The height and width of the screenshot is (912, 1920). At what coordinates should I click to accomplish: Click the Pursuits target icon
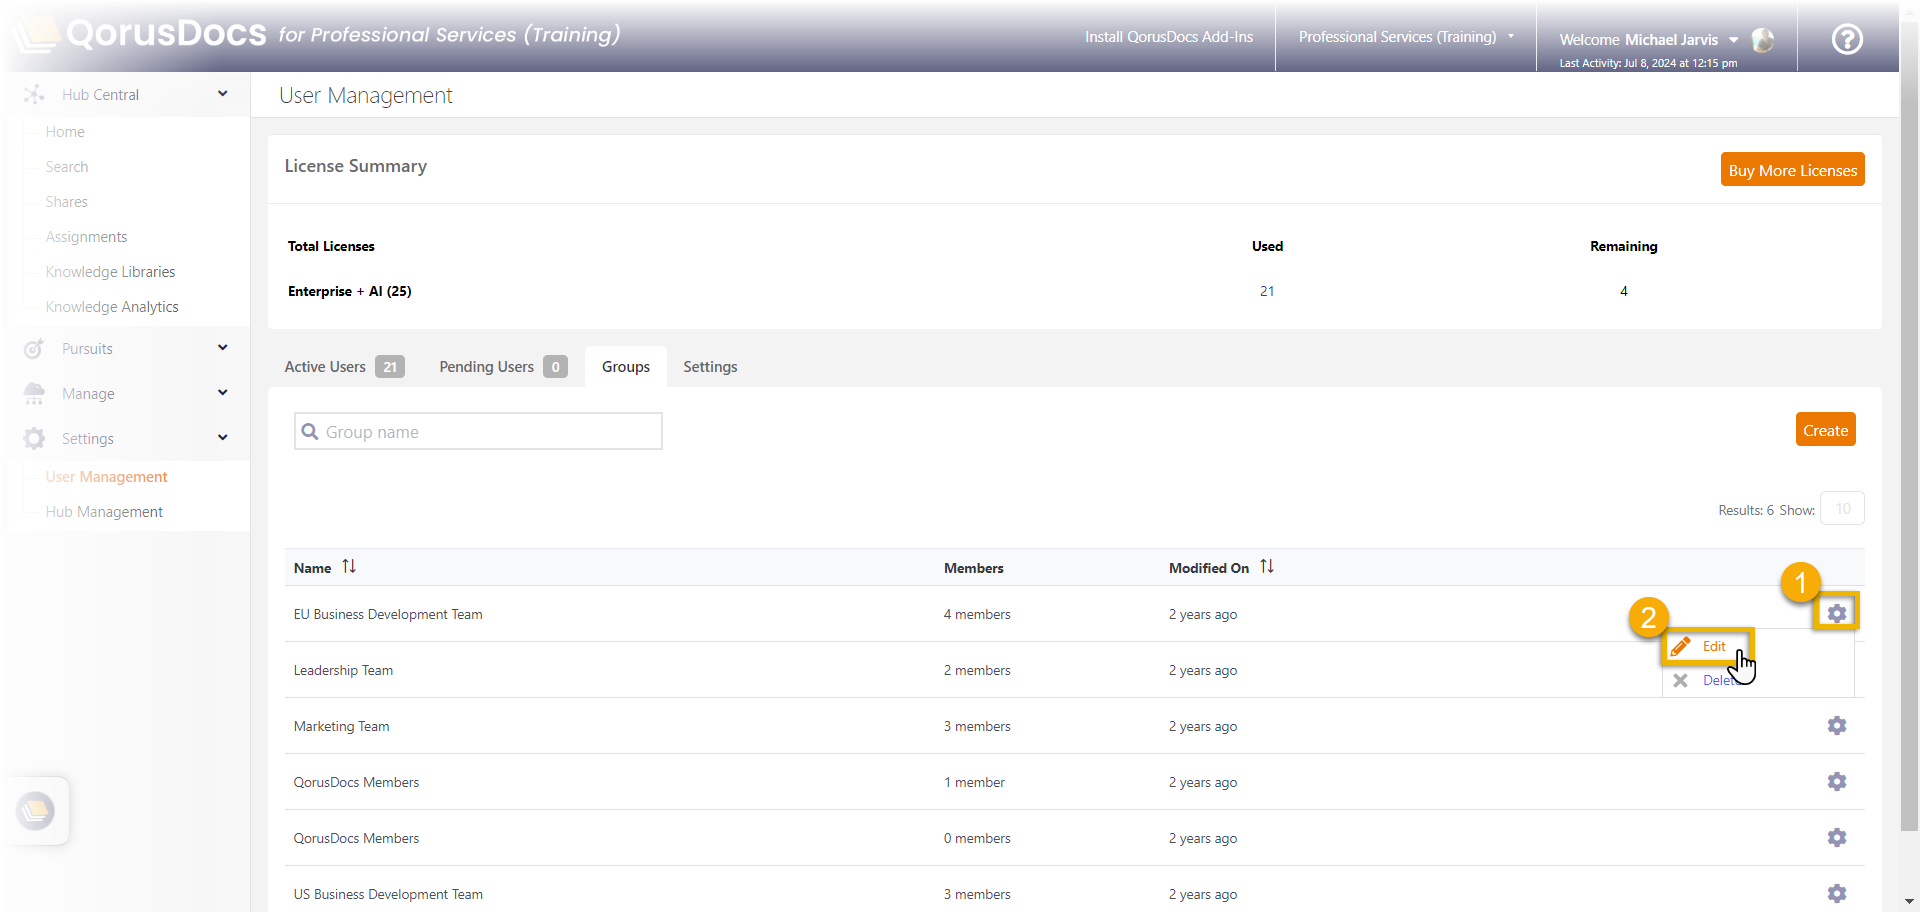pos(34,349)
